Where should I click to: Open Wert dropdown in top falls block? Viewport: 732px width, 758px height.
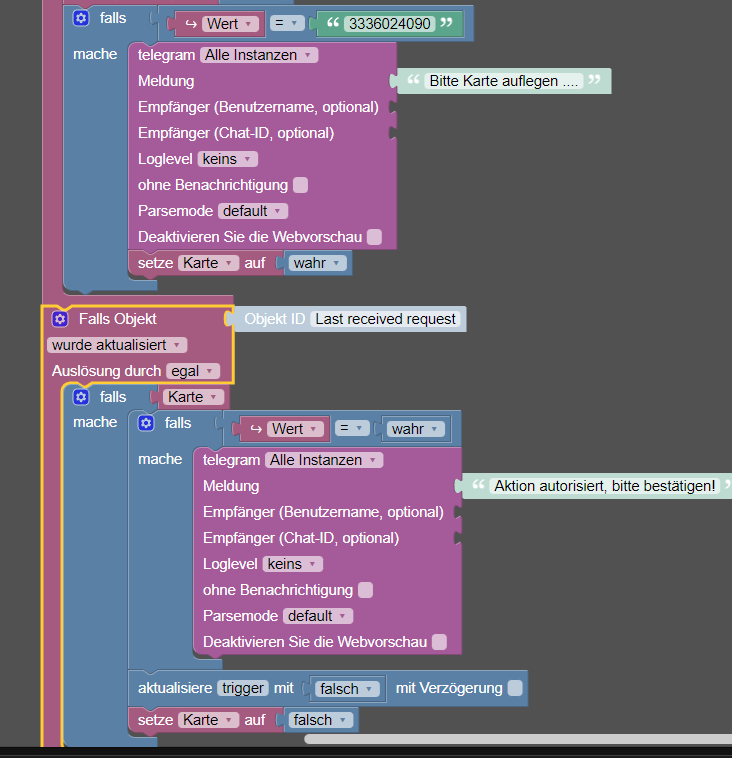coord(230,24)
